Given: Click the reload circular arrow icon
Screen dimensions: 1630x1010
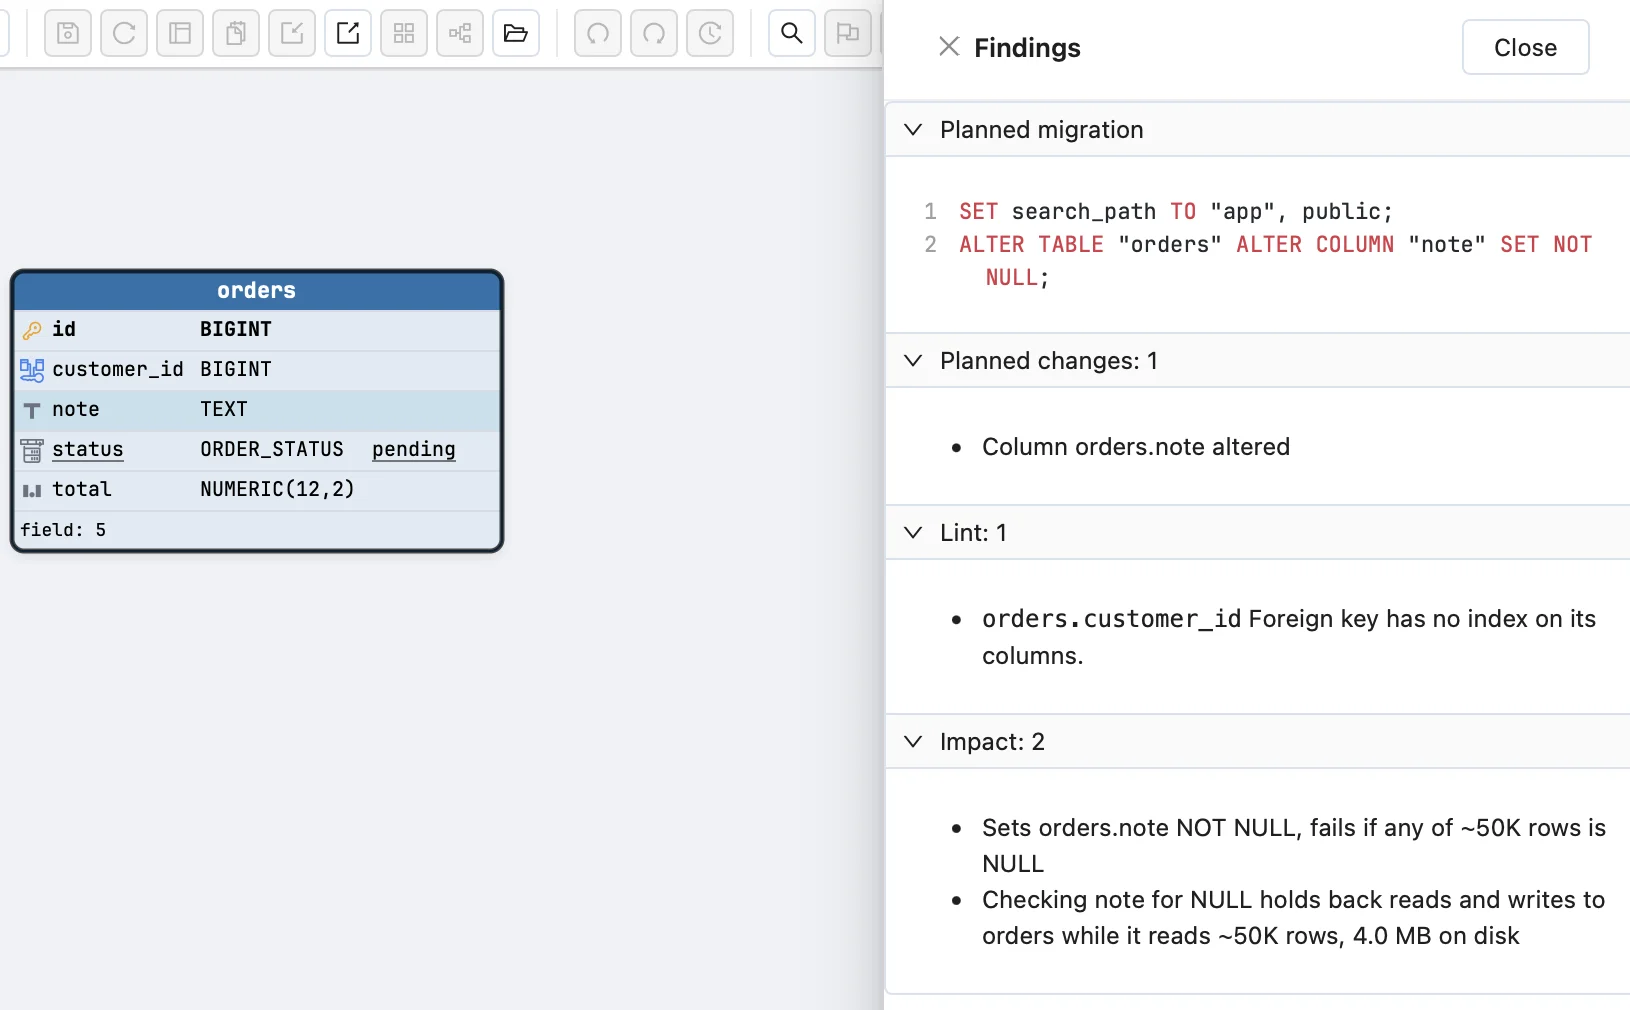Looking at the screenshot, I should 124,34.
